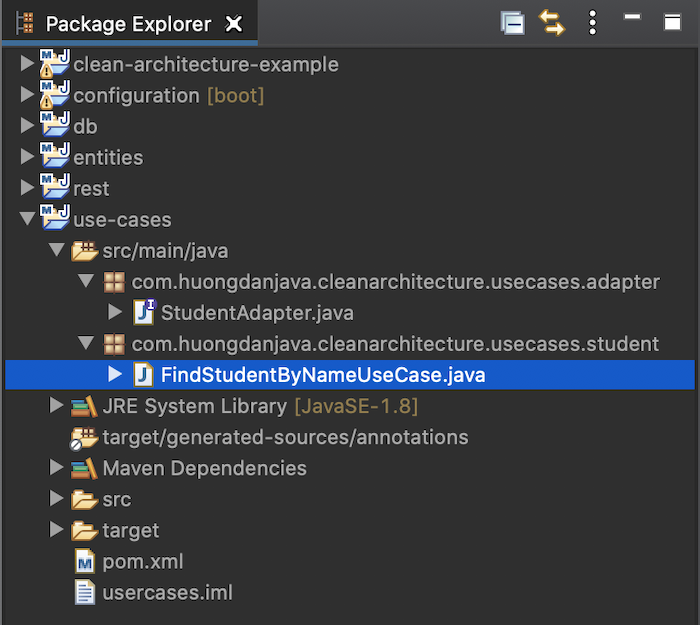
Task: Toggle Link with Editor arrows icon
Action: [552, 23]
